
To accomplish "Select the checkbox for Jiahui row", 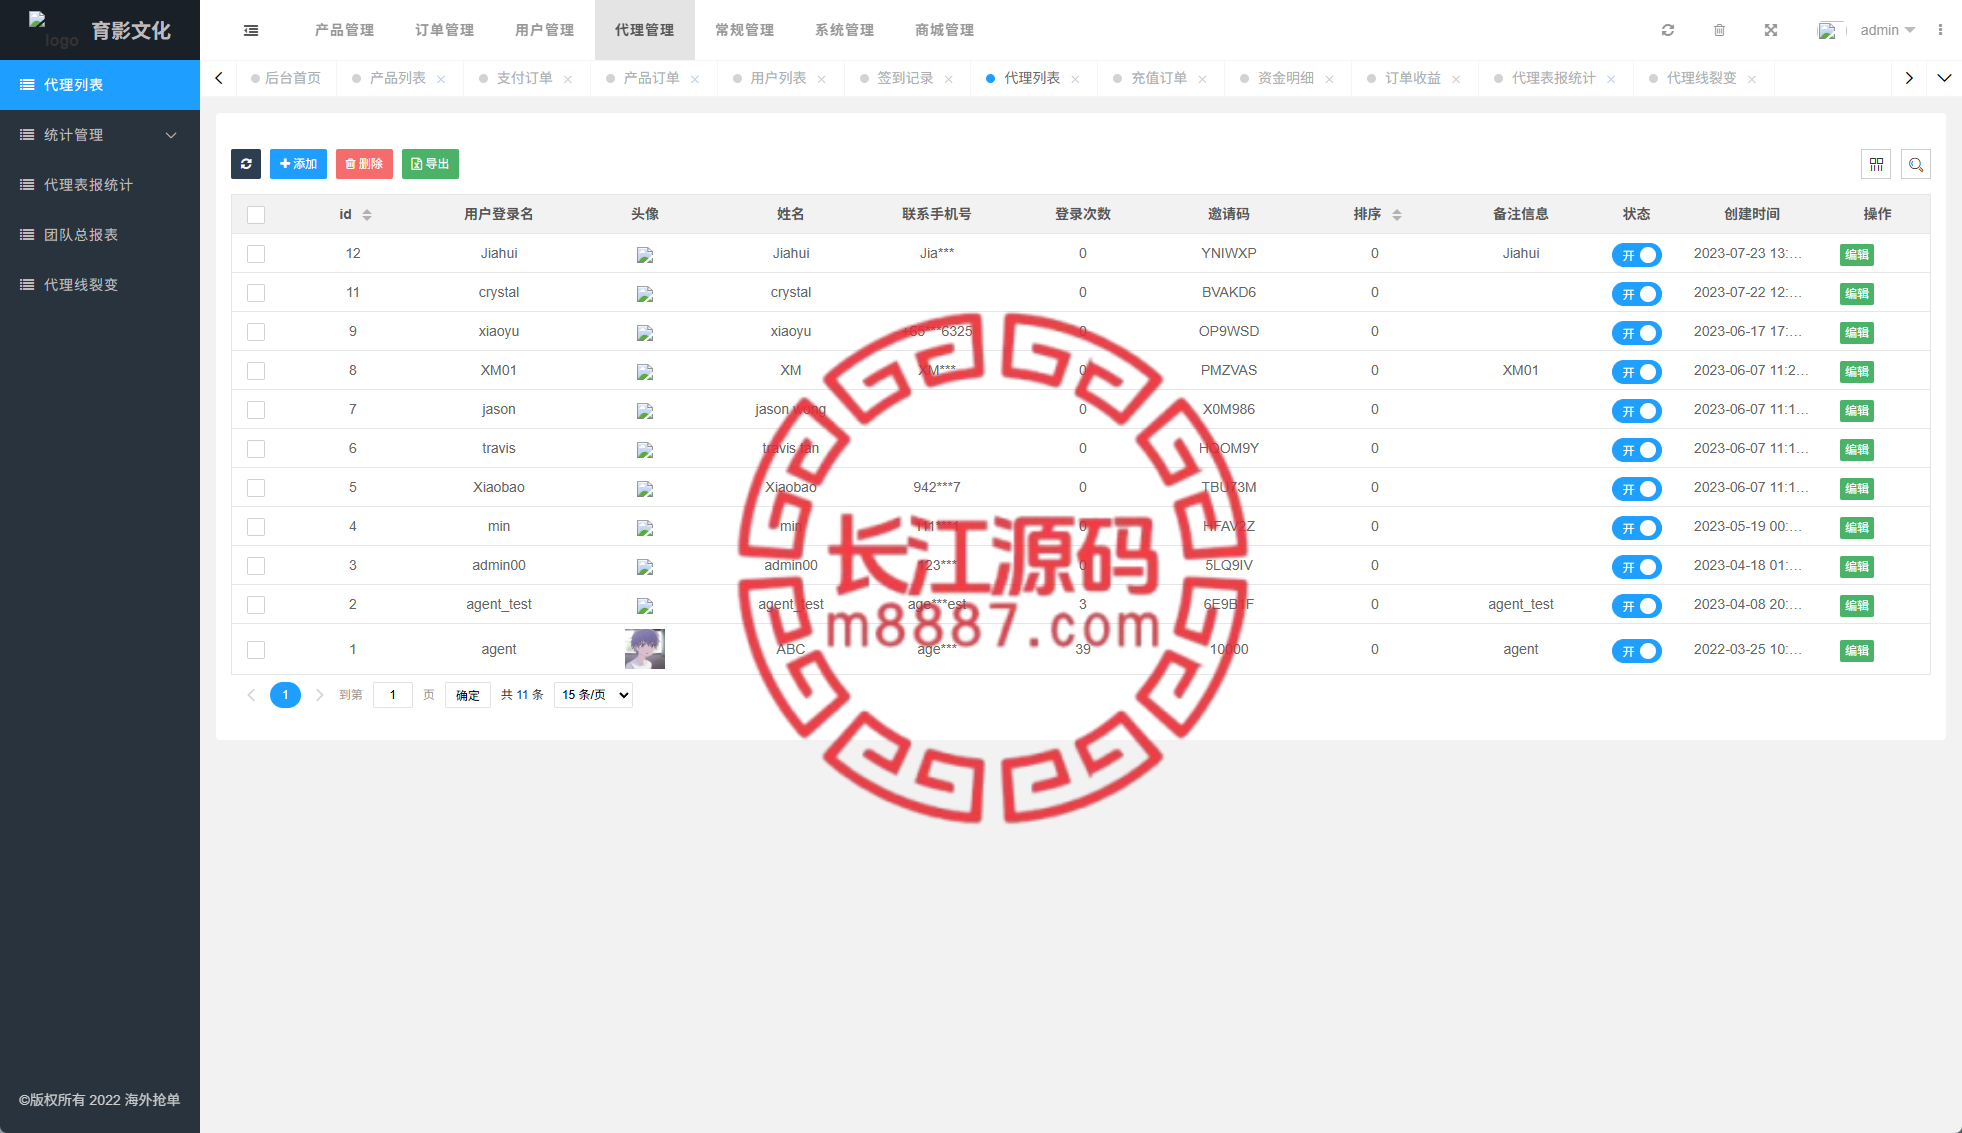I will tap(256, 254).
